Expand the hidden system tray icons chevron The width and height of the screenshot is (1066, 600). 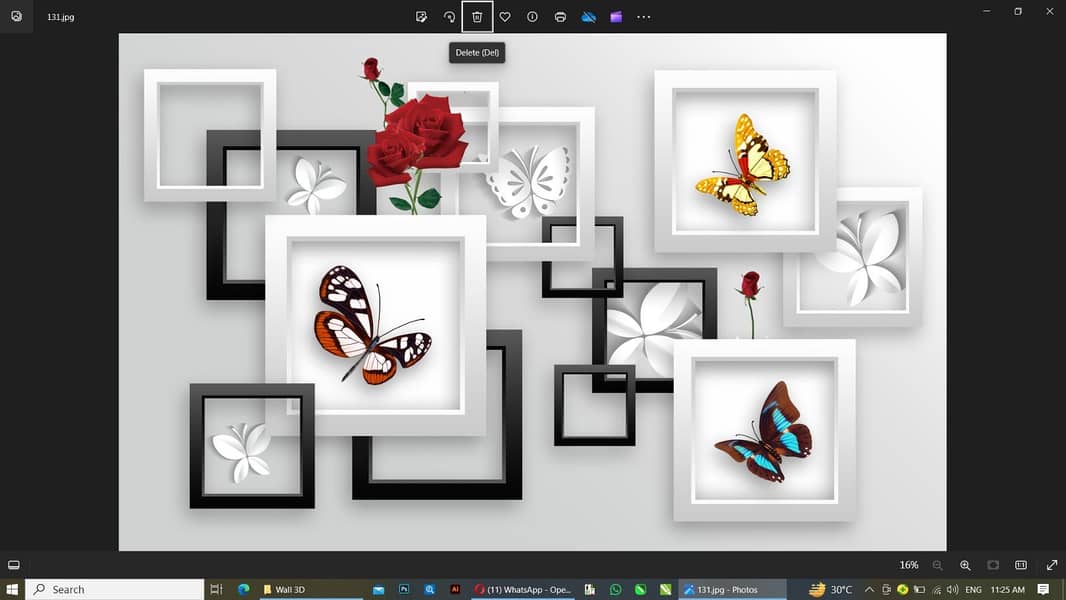(x=869, y=589)
